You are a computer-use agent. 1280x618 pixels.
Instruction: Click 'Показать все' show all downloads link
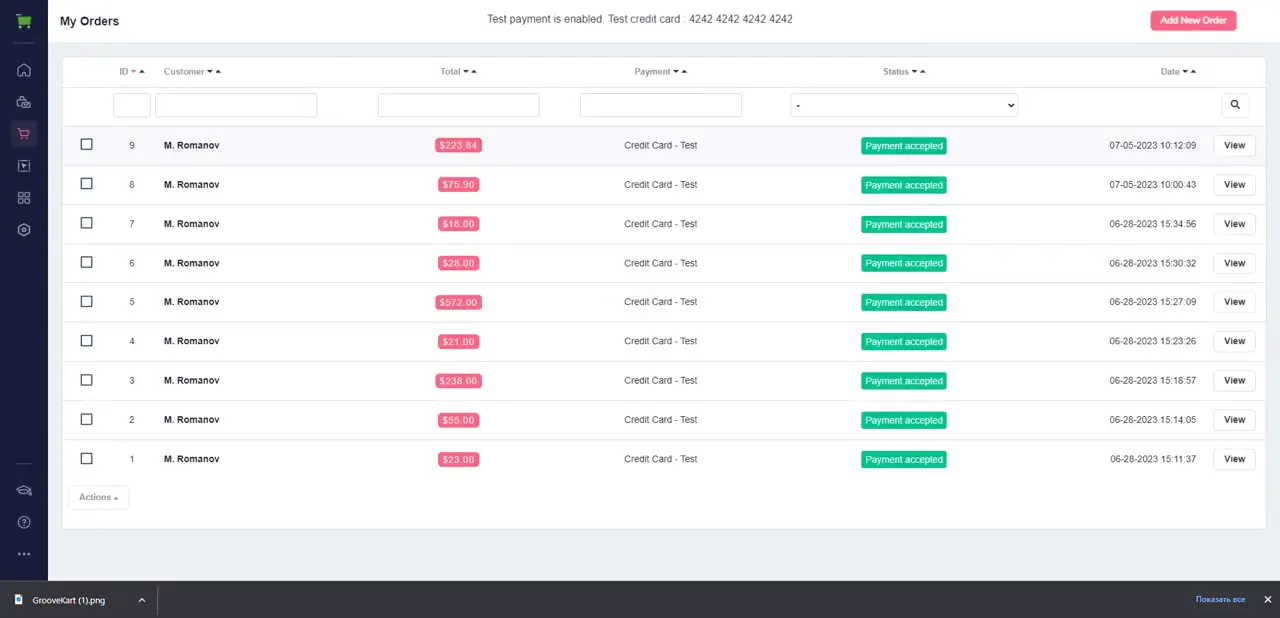pos(1220,600)
